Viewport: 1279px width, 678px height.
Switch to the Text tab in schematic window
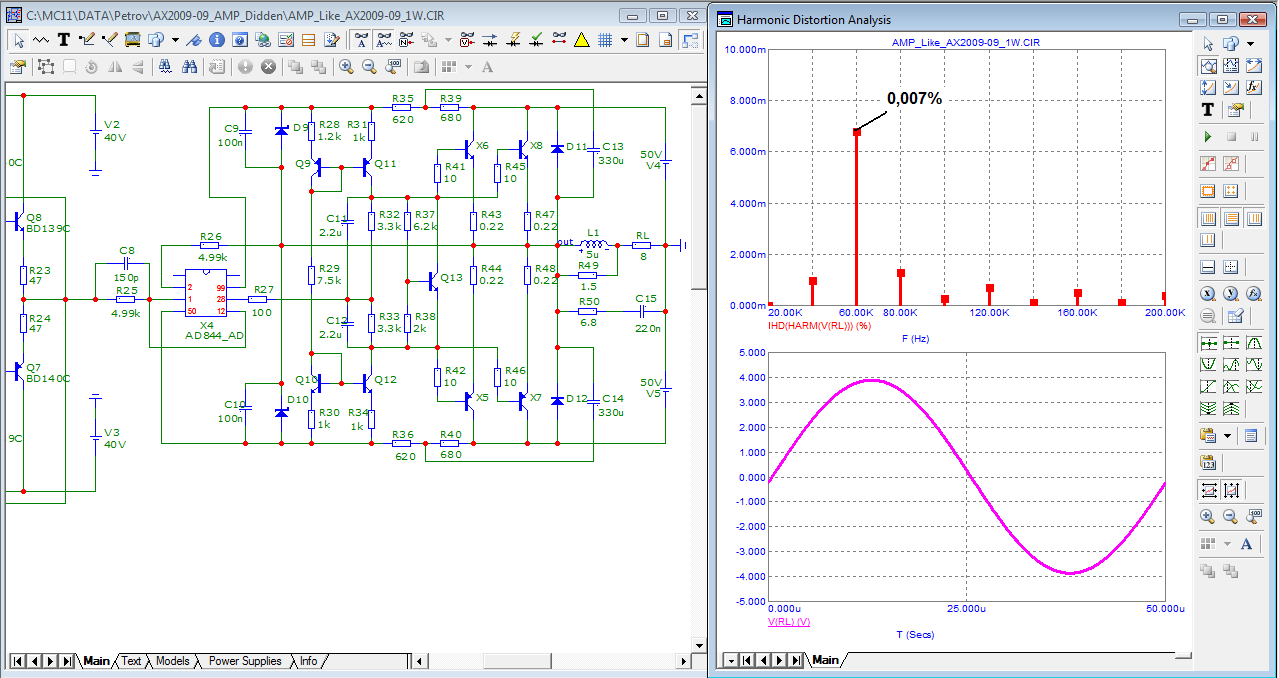131,661
